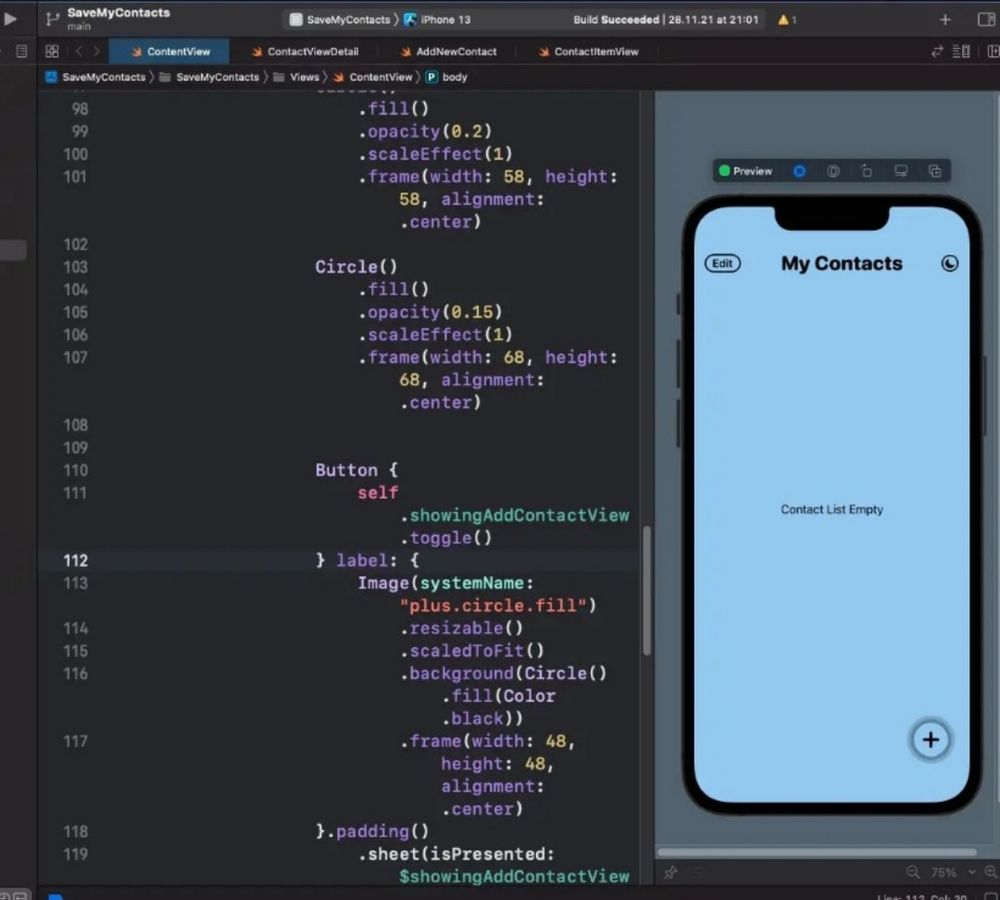Image resolution: width=1000 pixels, height=900 pixels.
Task: Zoom out the preview canvas
Action: 912,872
